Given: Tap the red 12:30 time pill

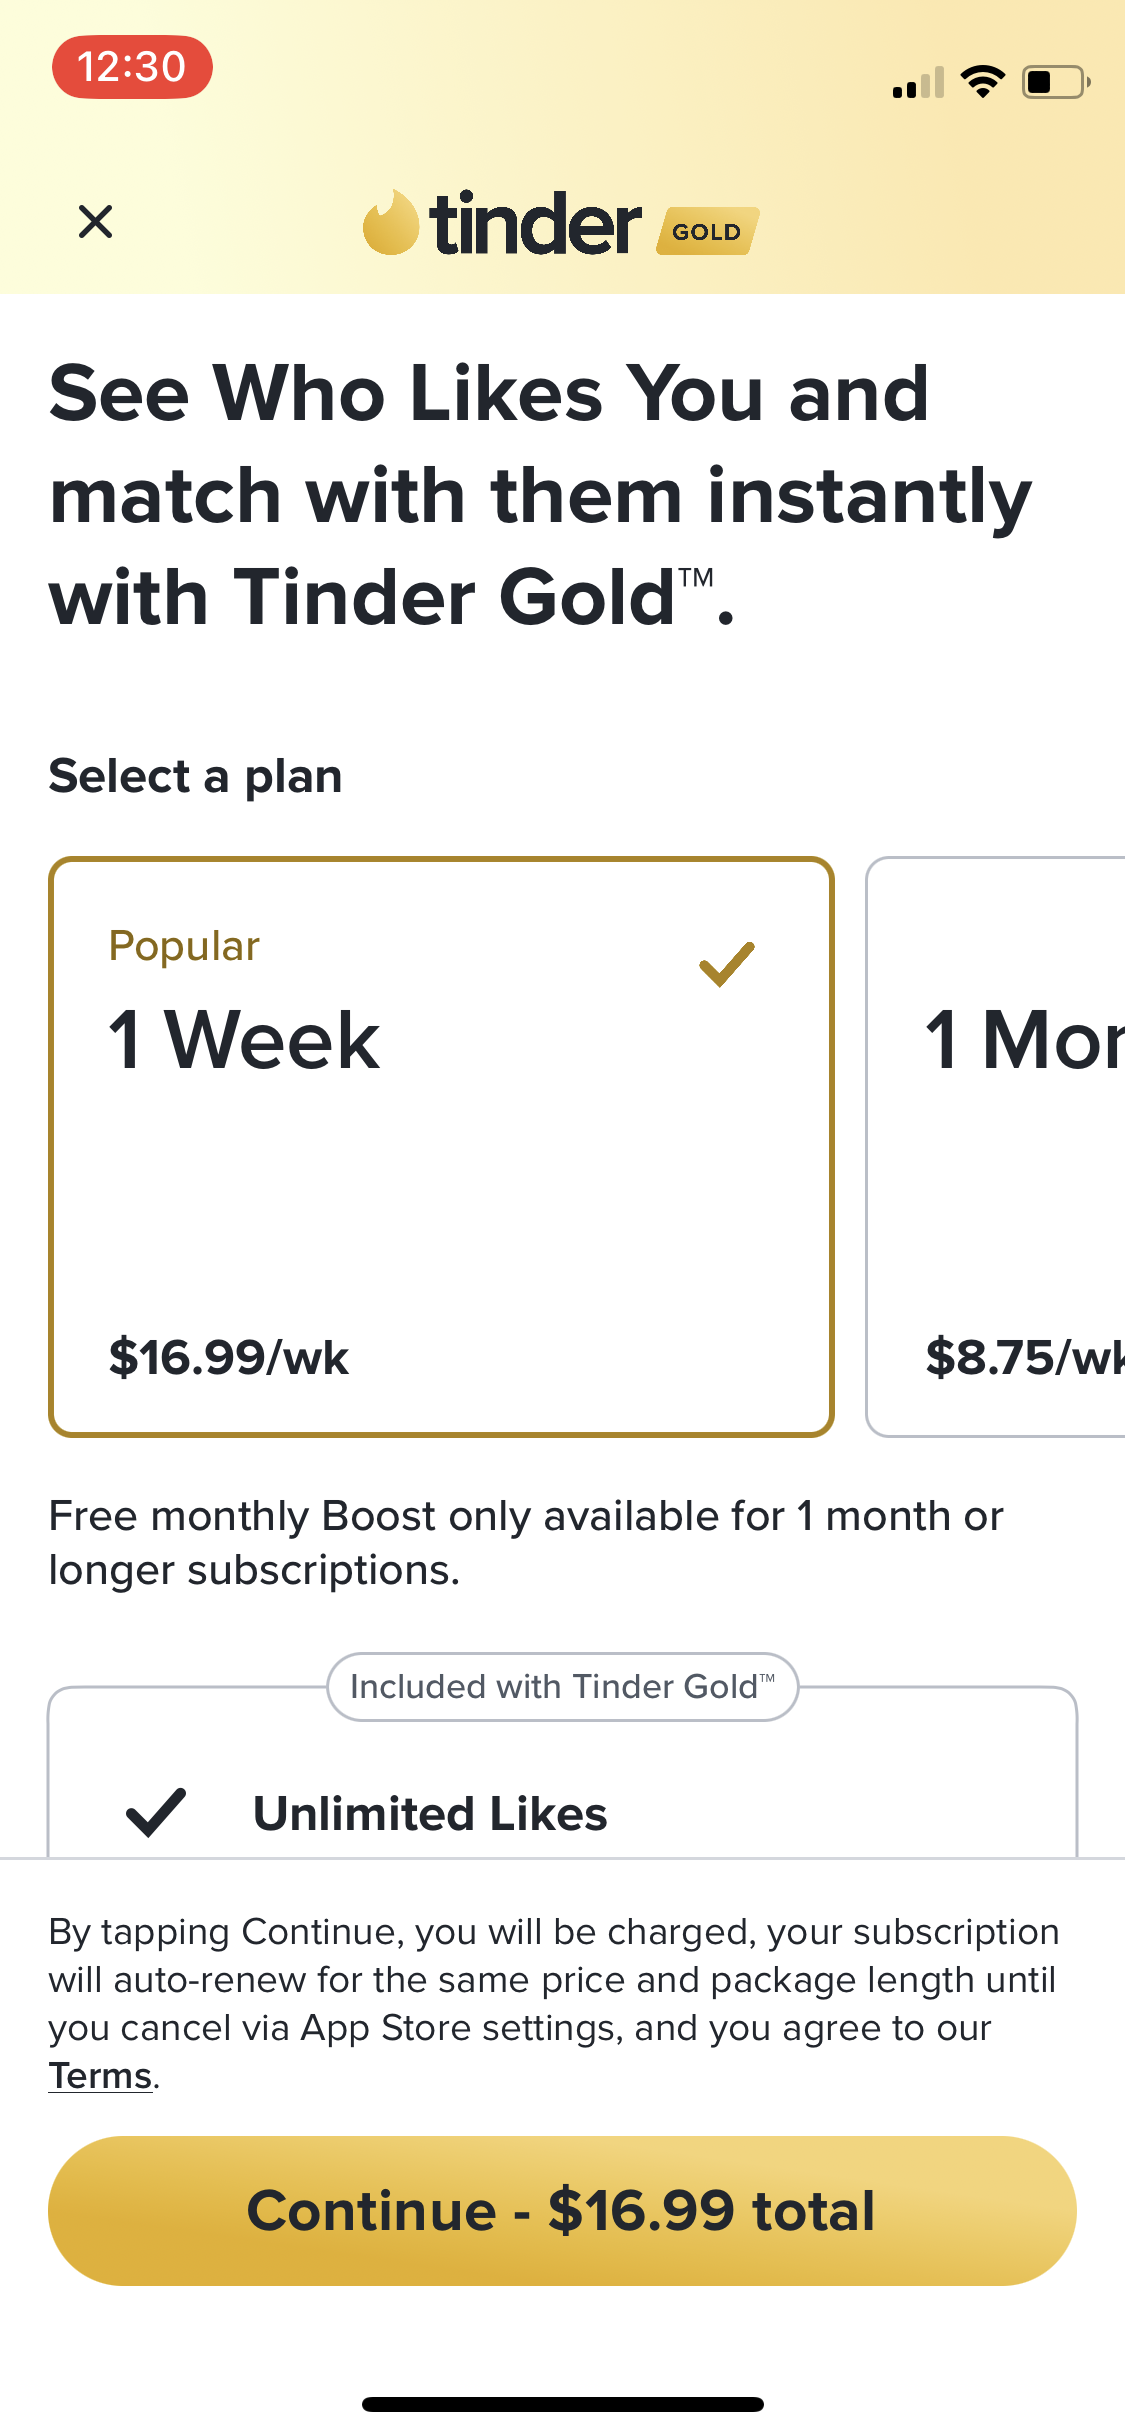Looking at the screenshot, I should click(x=132, y=67).
